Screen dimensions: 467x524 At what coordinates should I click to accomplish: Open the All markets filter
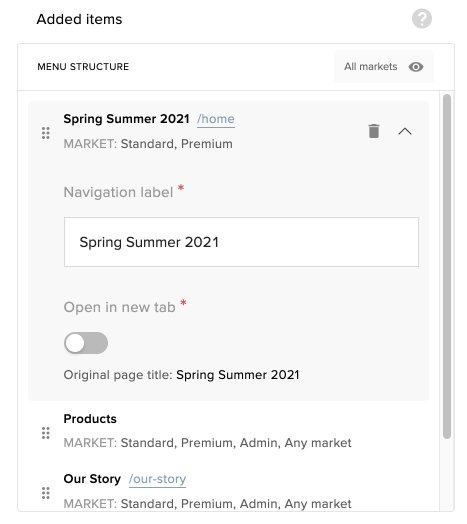click(383, 67)
